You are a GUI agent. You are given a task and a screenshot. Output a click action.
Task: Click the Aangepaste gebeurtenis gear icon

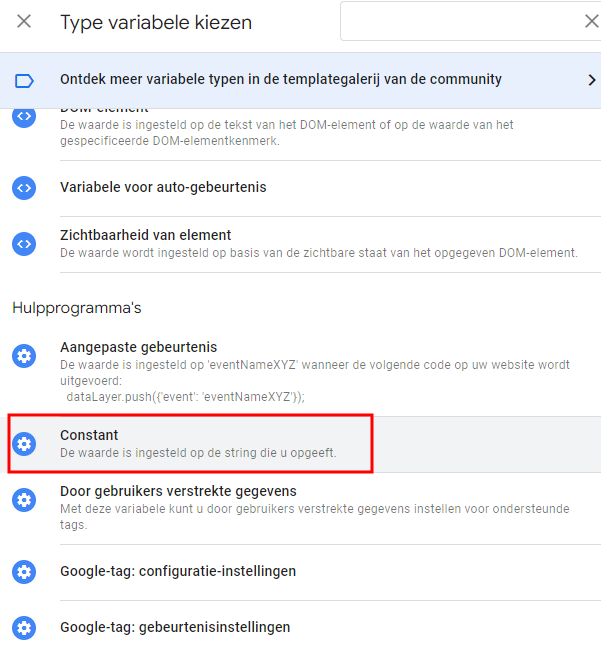pyautogui.click(x=24, y=355)
